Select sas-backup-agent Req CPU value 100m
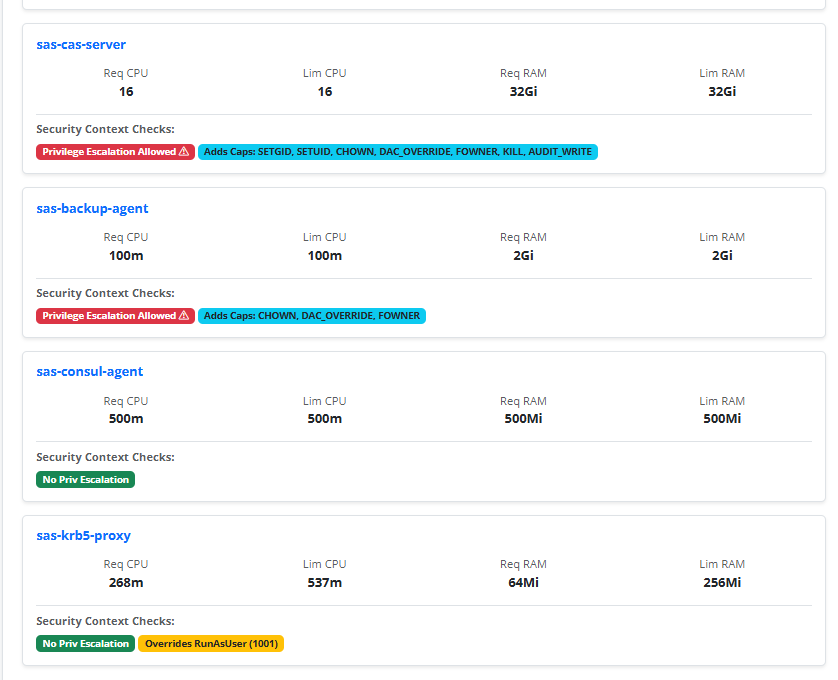 [x=126, y=256]
